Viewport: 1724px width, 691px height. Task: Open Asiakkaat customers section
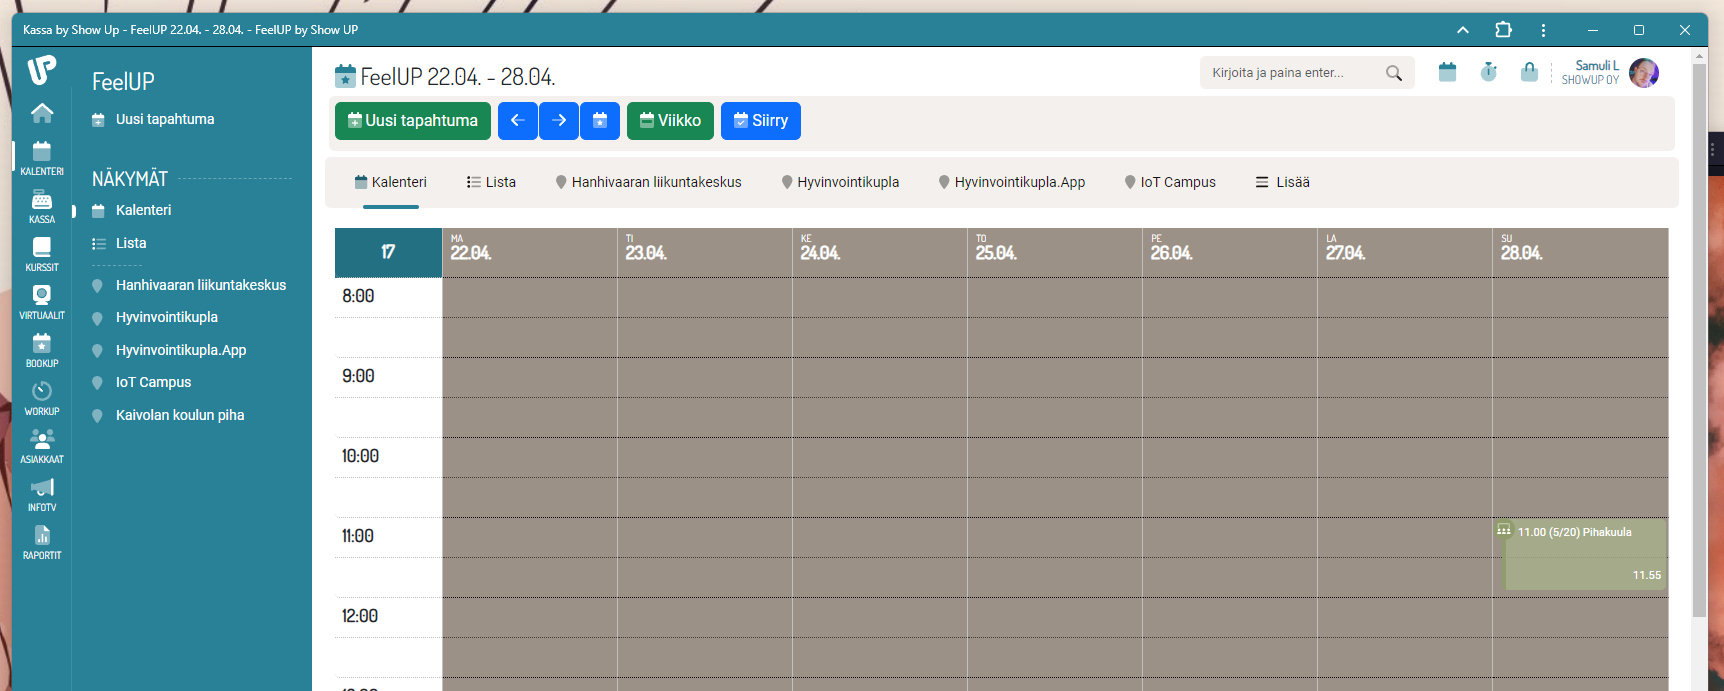(42, 445)
